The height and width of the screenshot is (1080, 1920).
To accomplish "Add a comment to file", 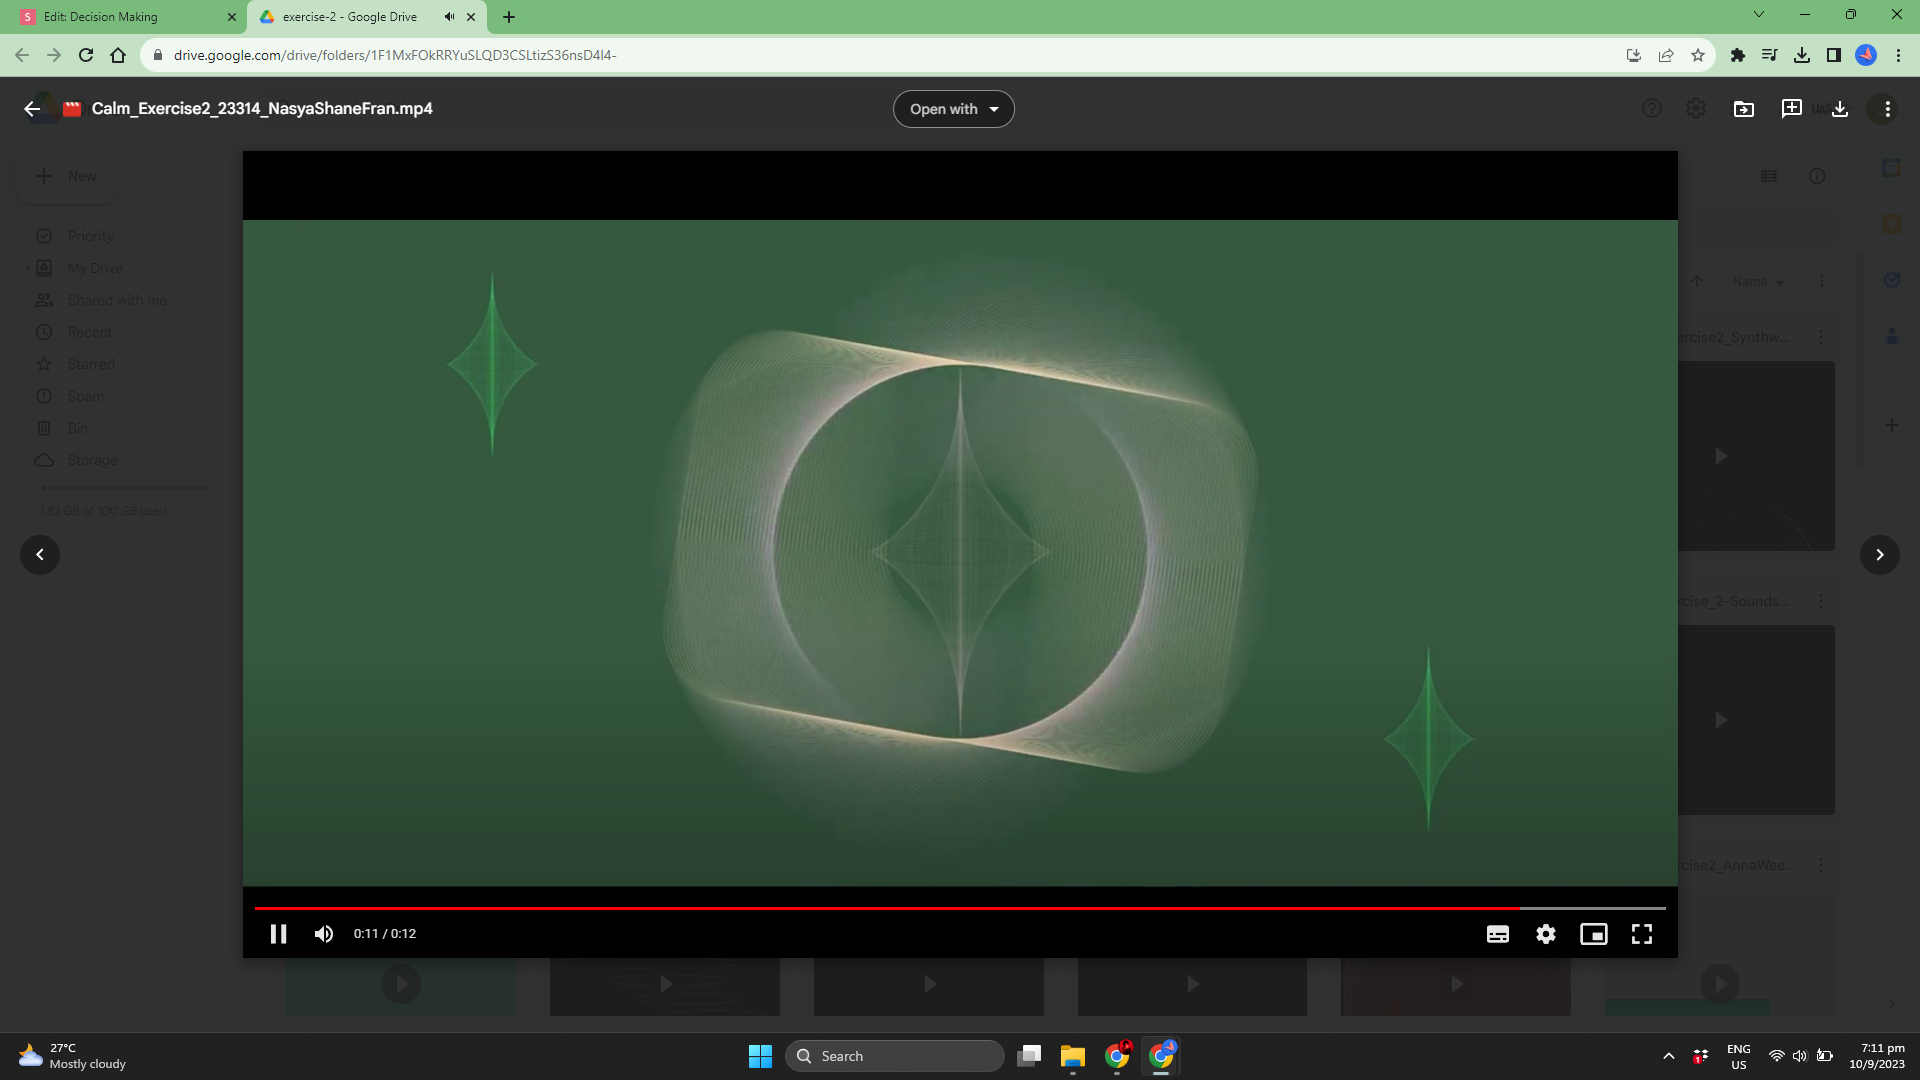I will point(1791,109).
